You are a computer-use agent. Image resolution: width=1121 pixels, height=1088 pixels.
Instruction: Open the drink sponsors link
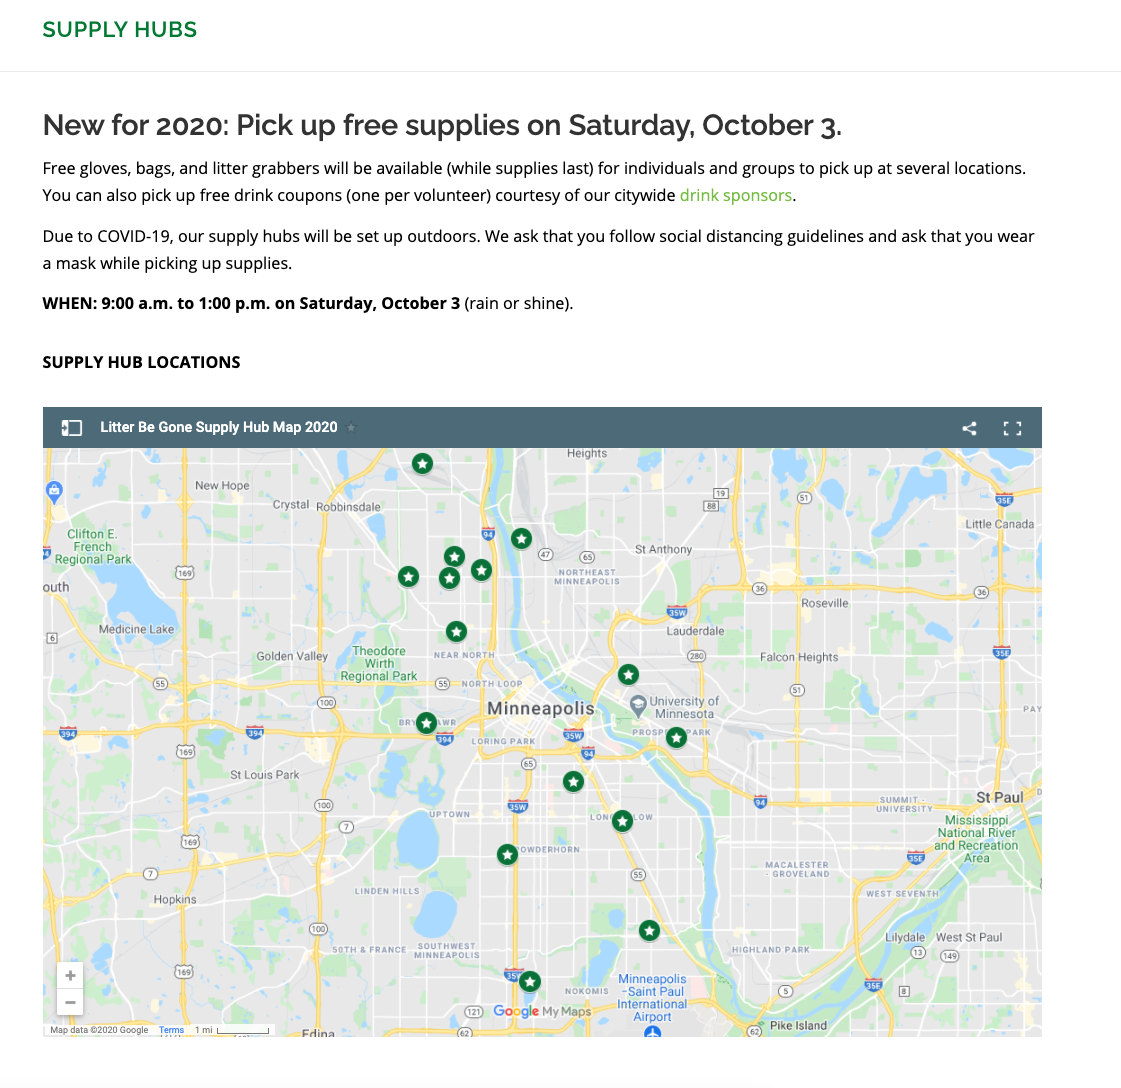pos(735,195)
